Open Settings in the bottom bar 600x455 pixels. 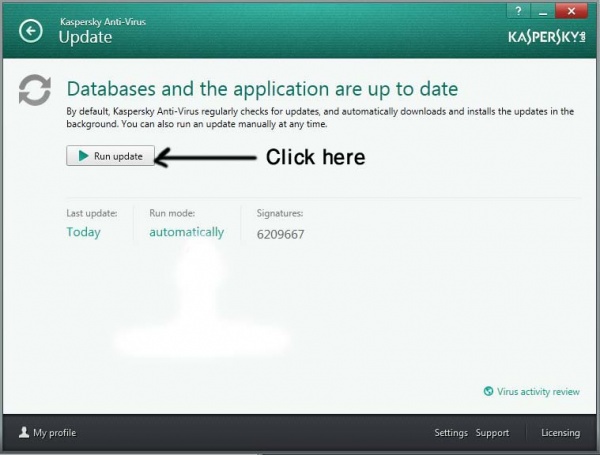451,433
